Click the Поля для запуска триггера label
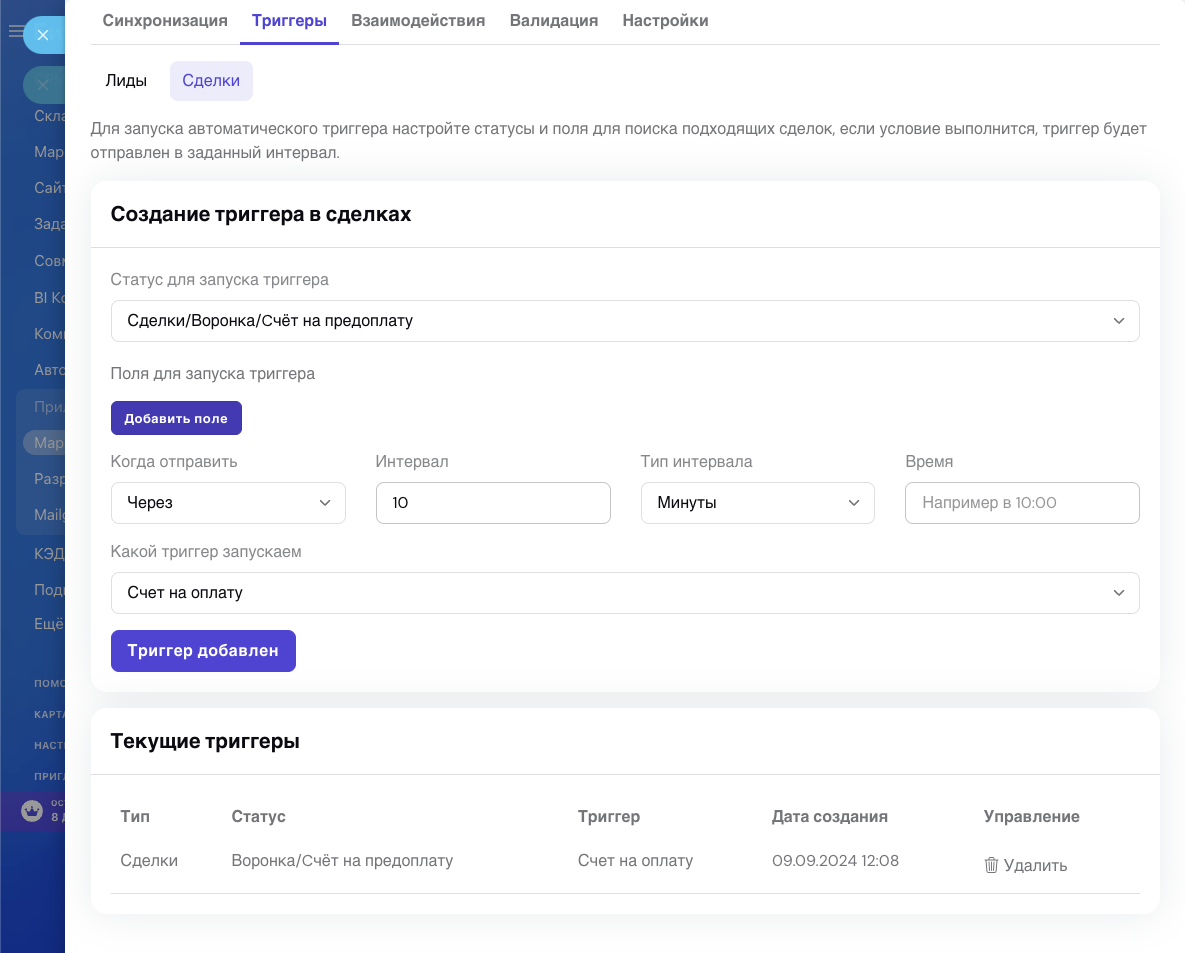The height and width of the screenshot is (953, 1185). coord(212,373)
